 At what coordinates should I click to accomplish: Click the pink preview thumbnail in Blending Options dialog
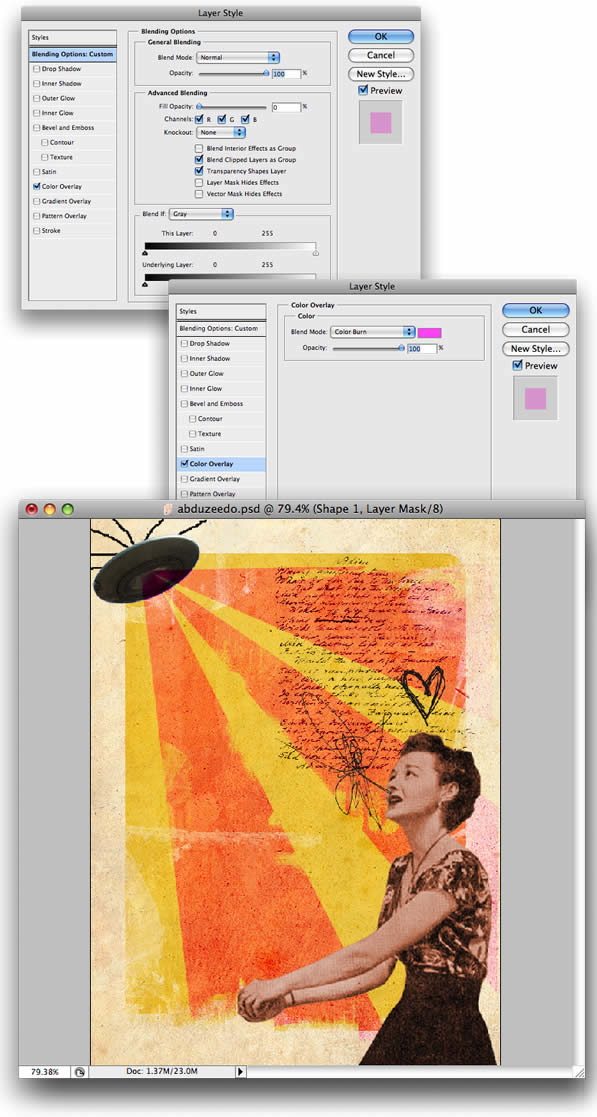(380, 122)
